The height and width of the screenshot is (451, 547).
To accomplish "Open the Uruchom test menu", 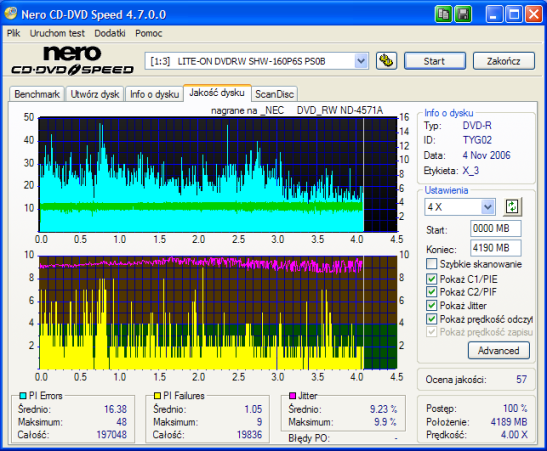I will pyautogui.click(x=57, y=33).
